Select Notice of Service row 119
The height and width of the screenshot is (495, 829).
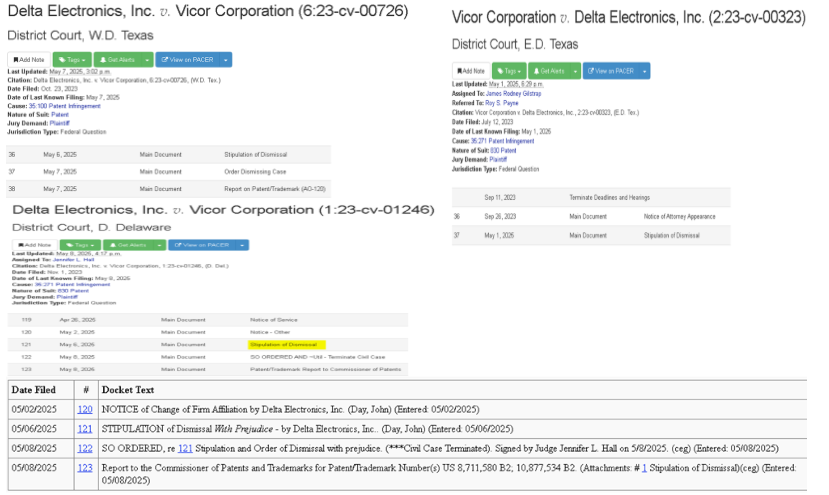[x=208, y=320]
